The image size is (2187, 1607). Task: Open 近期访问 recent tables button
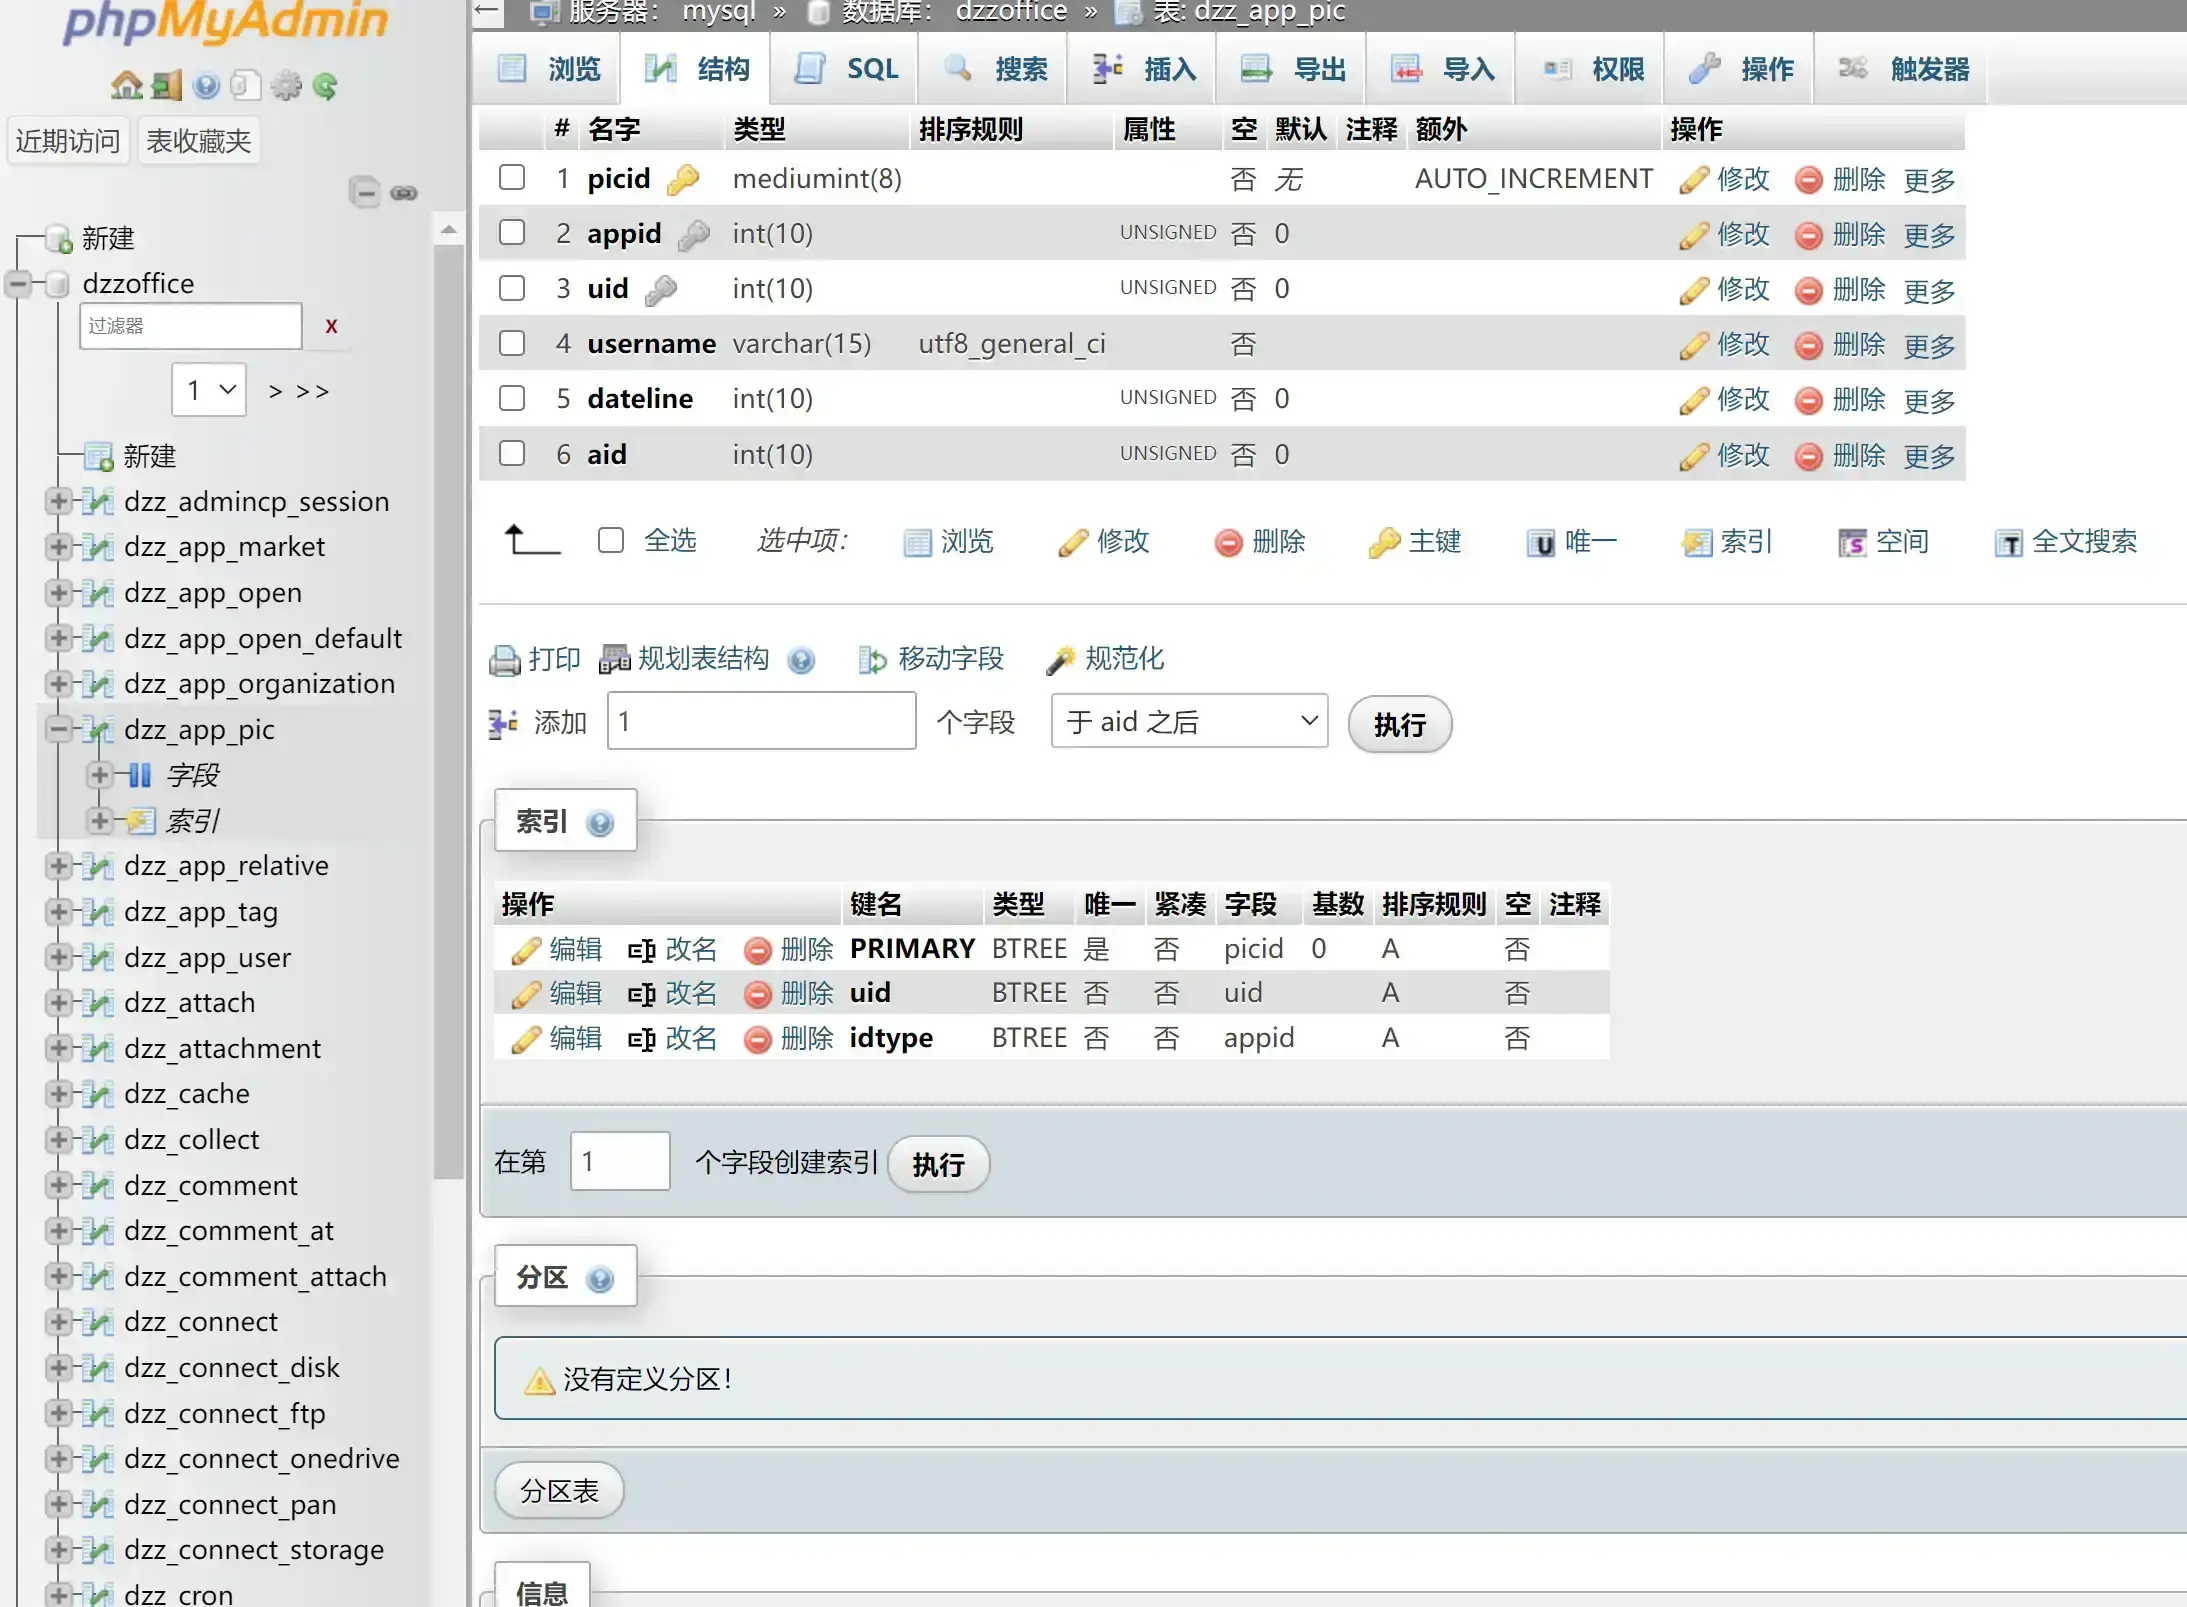[x=68, y=141]
